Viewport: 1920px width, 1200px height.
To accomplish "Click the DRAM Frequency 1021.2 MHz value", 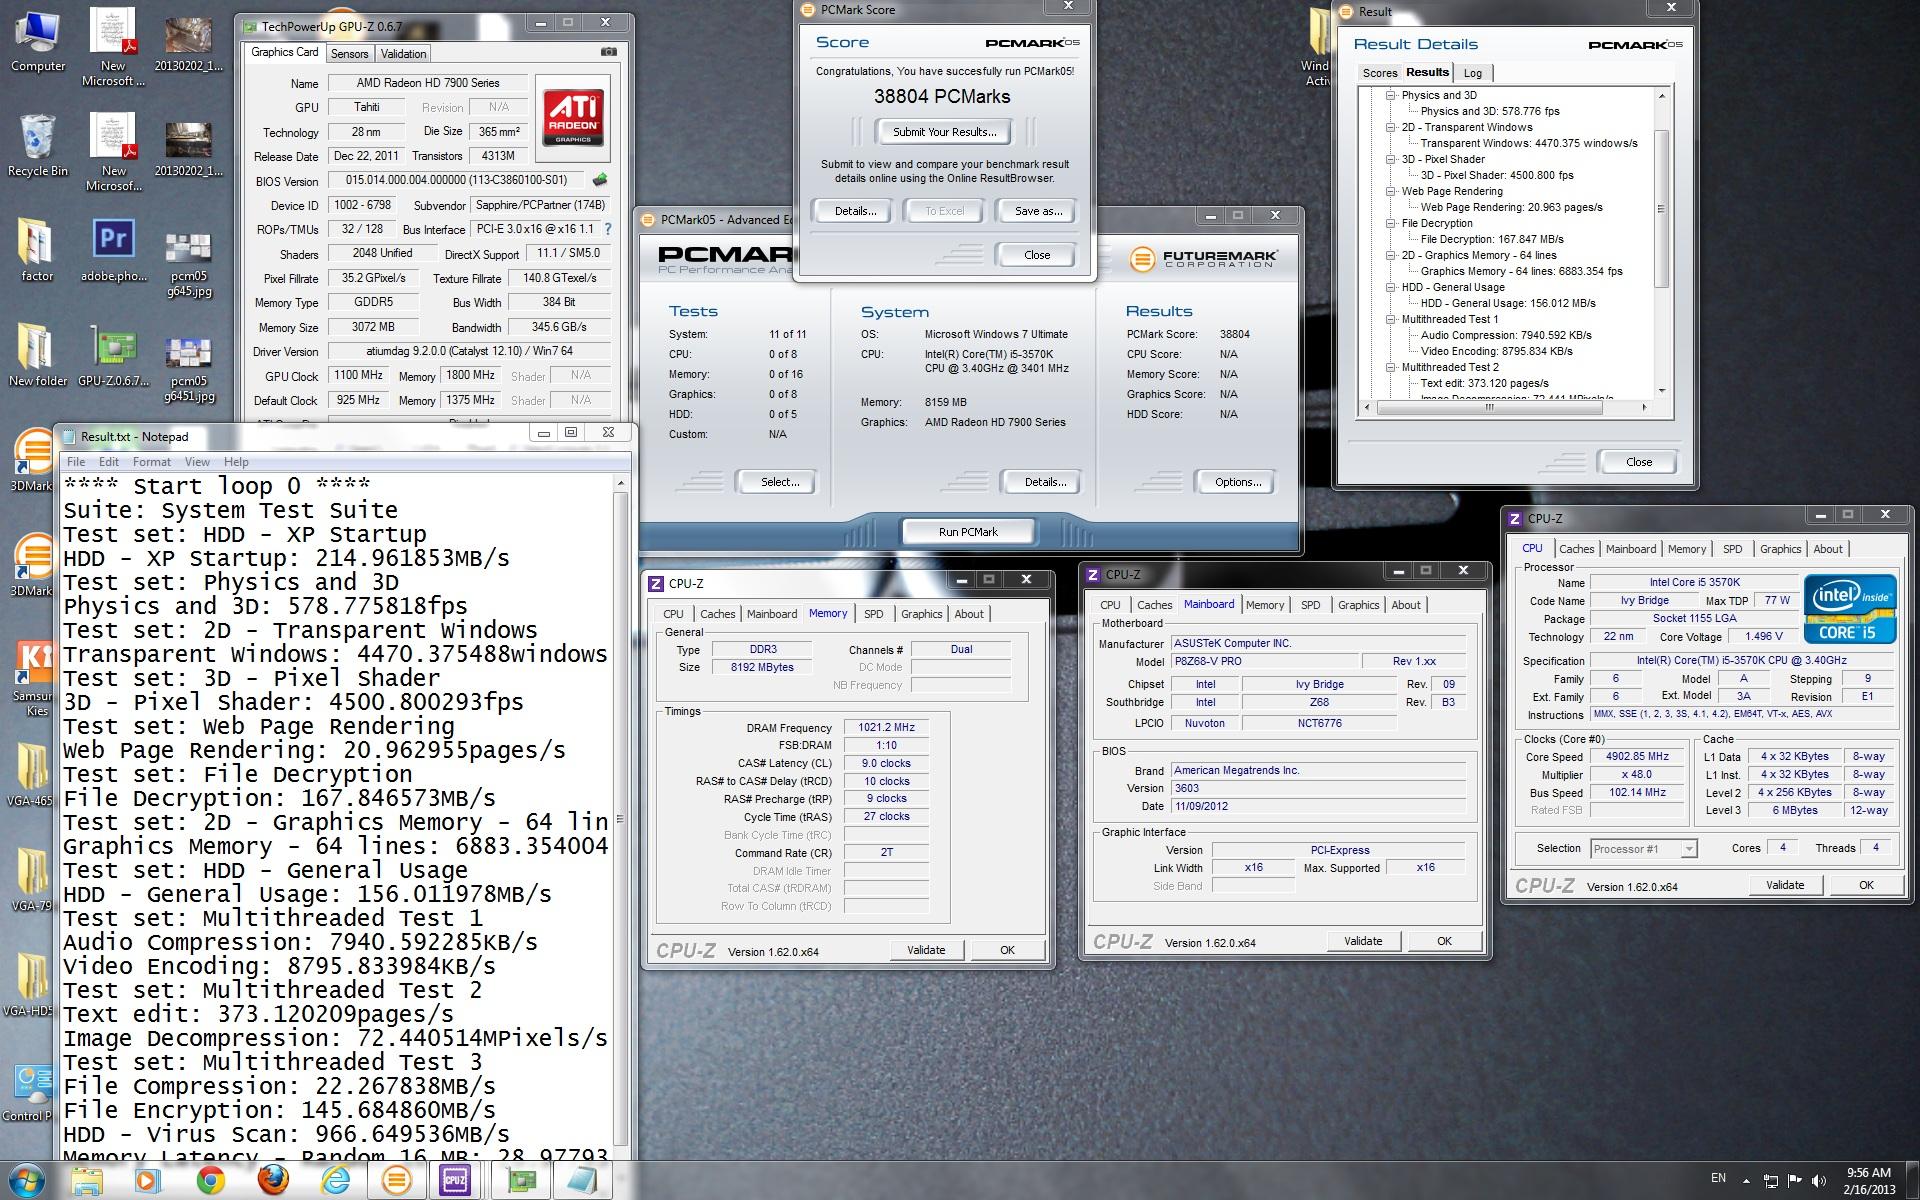I will tap(886, 727).
